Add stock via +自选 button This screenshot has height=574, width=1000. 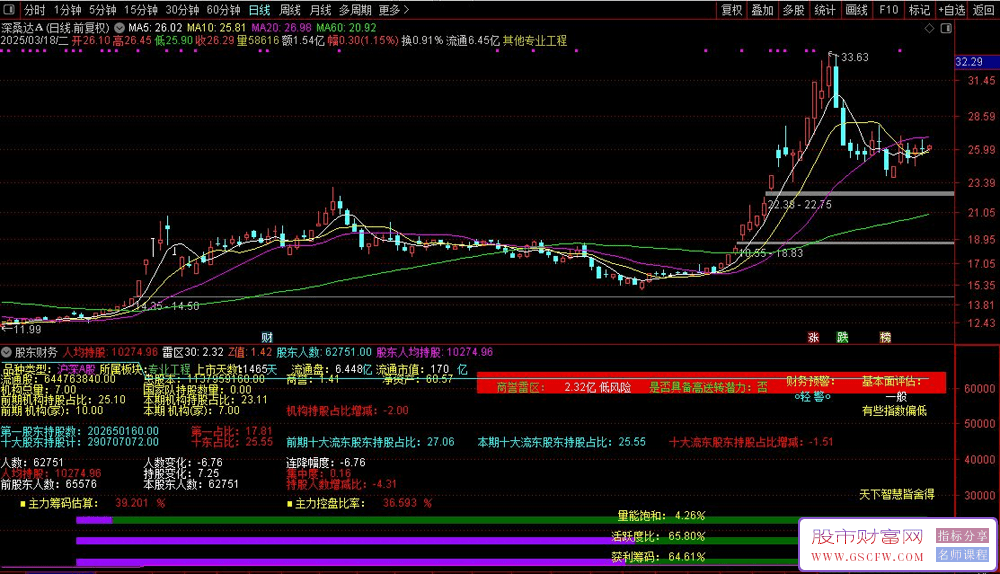952,10
